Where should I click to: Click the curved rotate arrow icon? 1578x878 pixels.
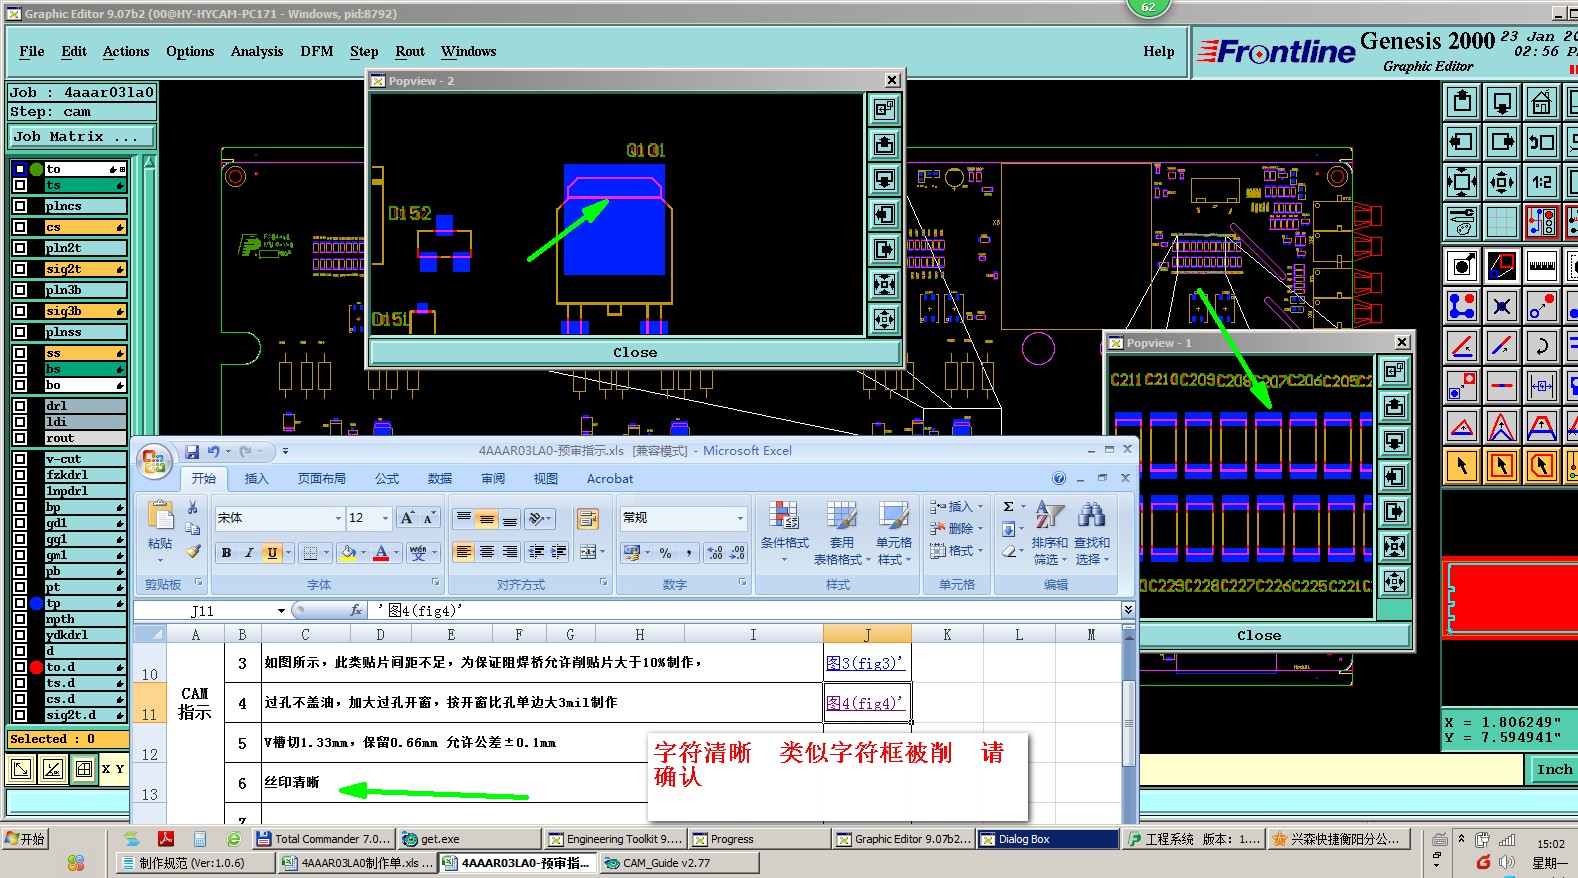1541,346
